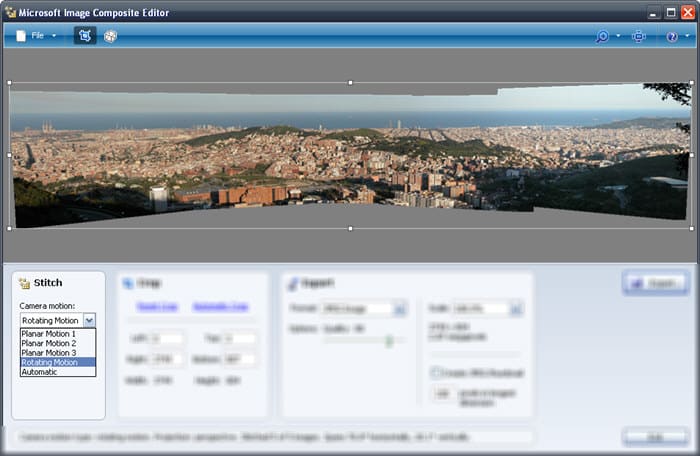The width and height of the screenshot is (700, 456).
Task: Click the app icon in title bar
Action: point(11,12)
